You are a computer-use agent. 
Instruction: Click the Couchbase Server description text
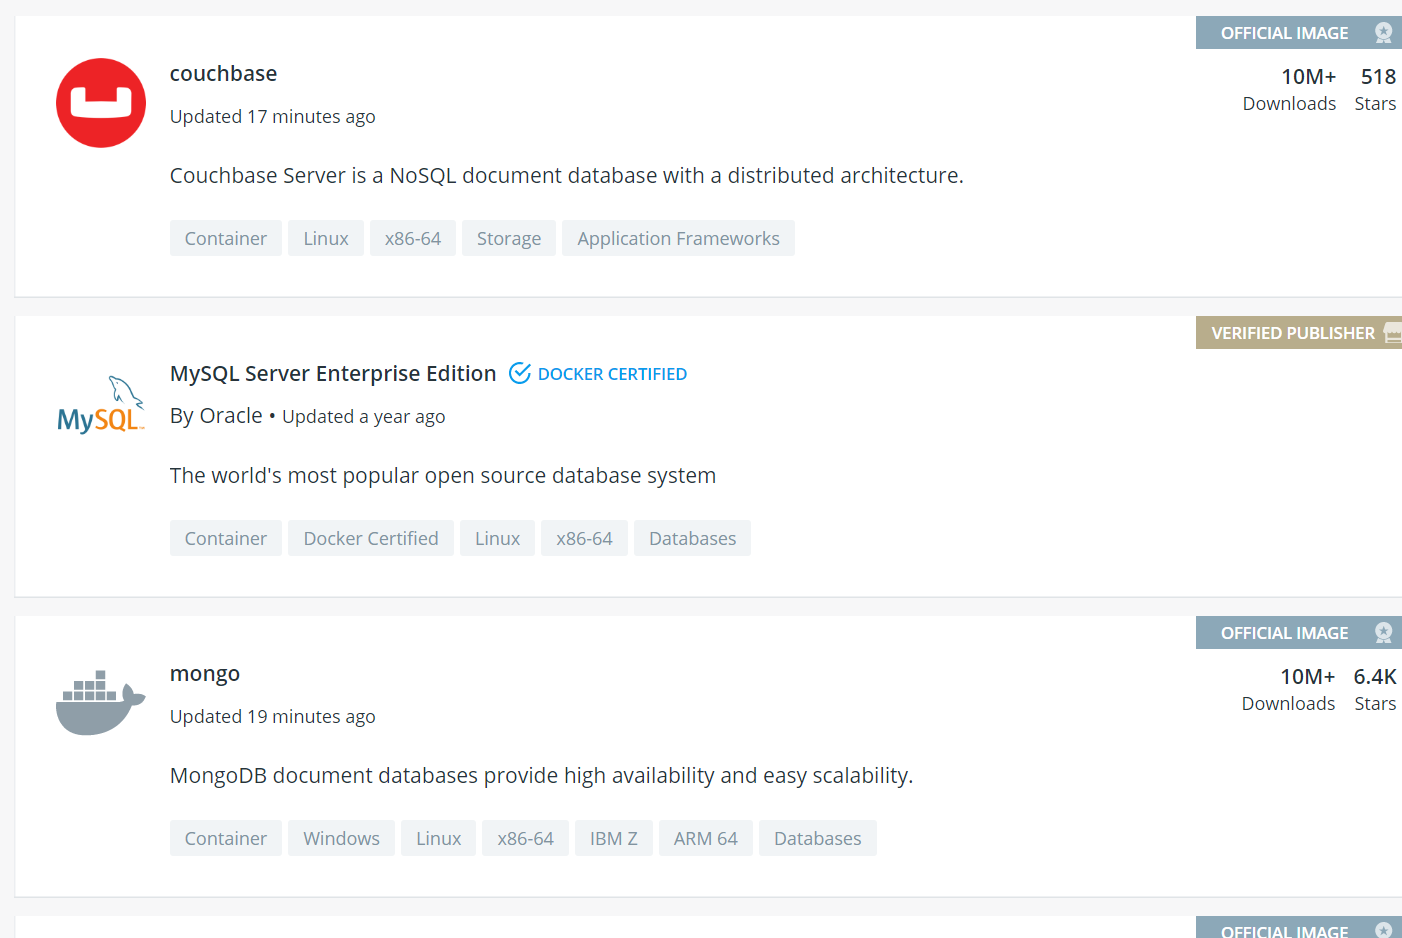click(x=567, y=176)
